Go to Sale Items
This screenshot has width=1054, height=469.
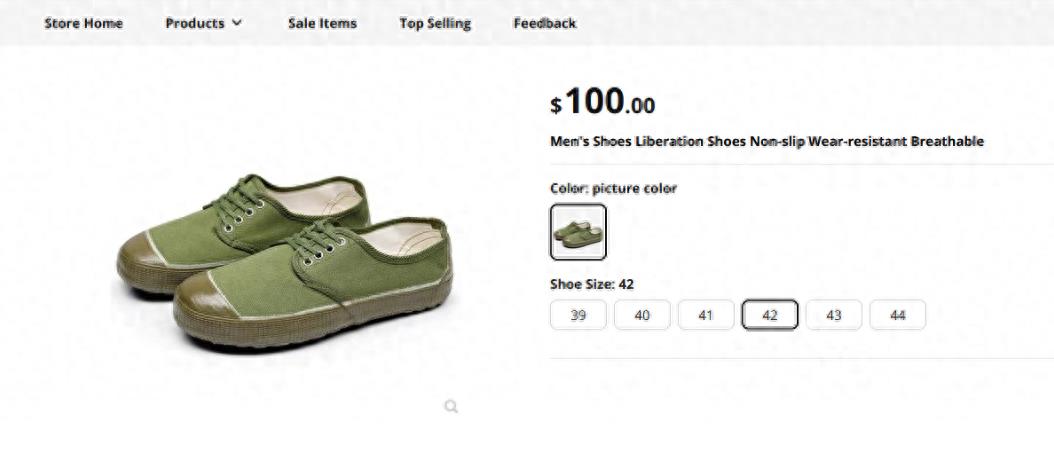322,23
